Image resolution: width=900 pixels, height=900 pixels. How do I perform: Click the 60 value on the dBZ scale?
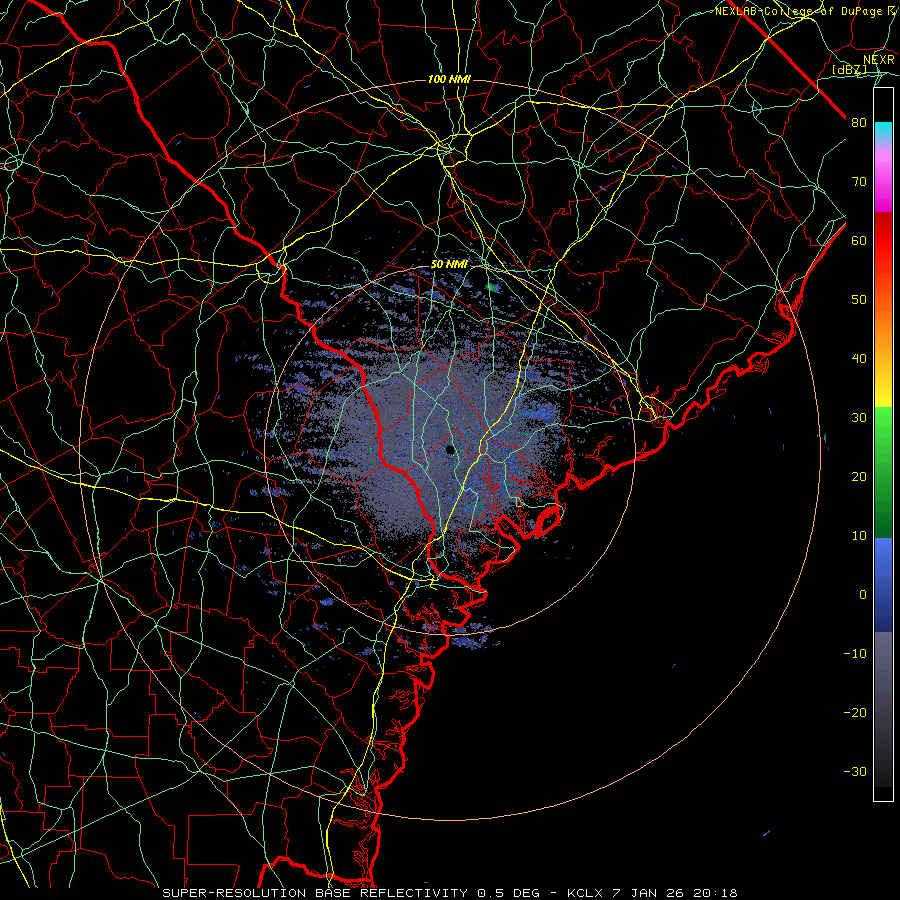[859, 240]
